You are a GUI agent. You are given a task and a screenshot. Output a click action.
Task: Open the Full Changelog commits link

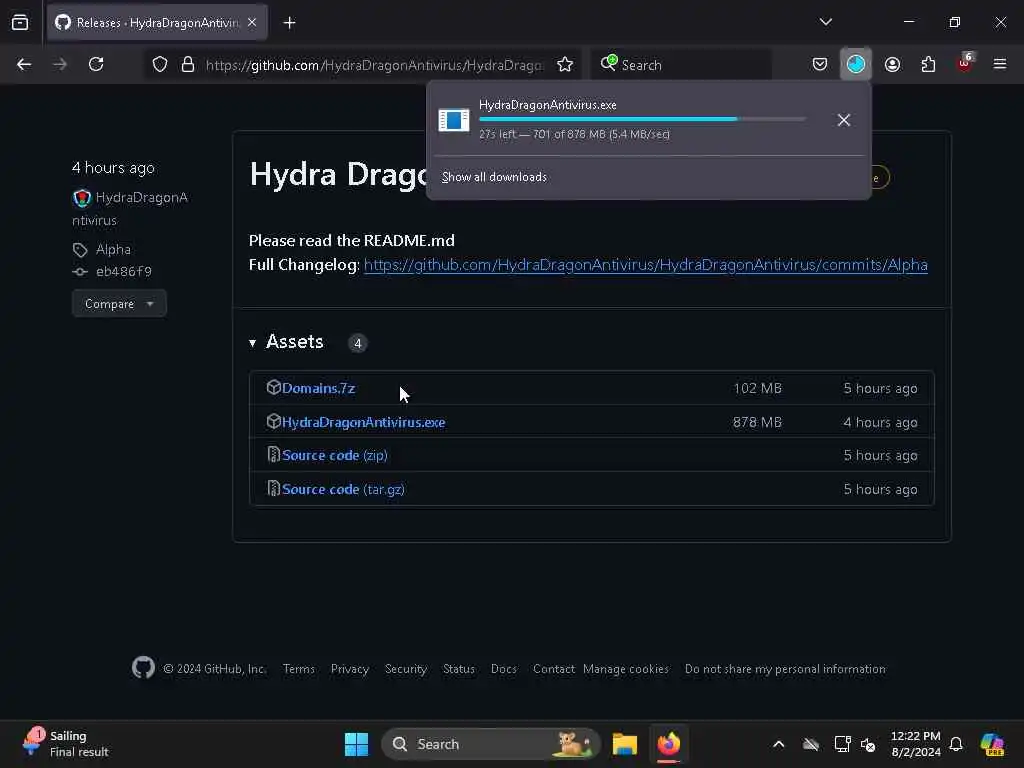645,264
